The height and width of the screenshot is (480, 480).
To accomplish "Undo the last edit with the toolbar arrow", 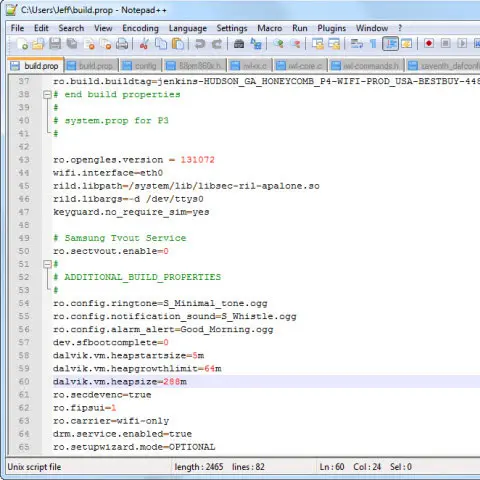I will point(200,44).
